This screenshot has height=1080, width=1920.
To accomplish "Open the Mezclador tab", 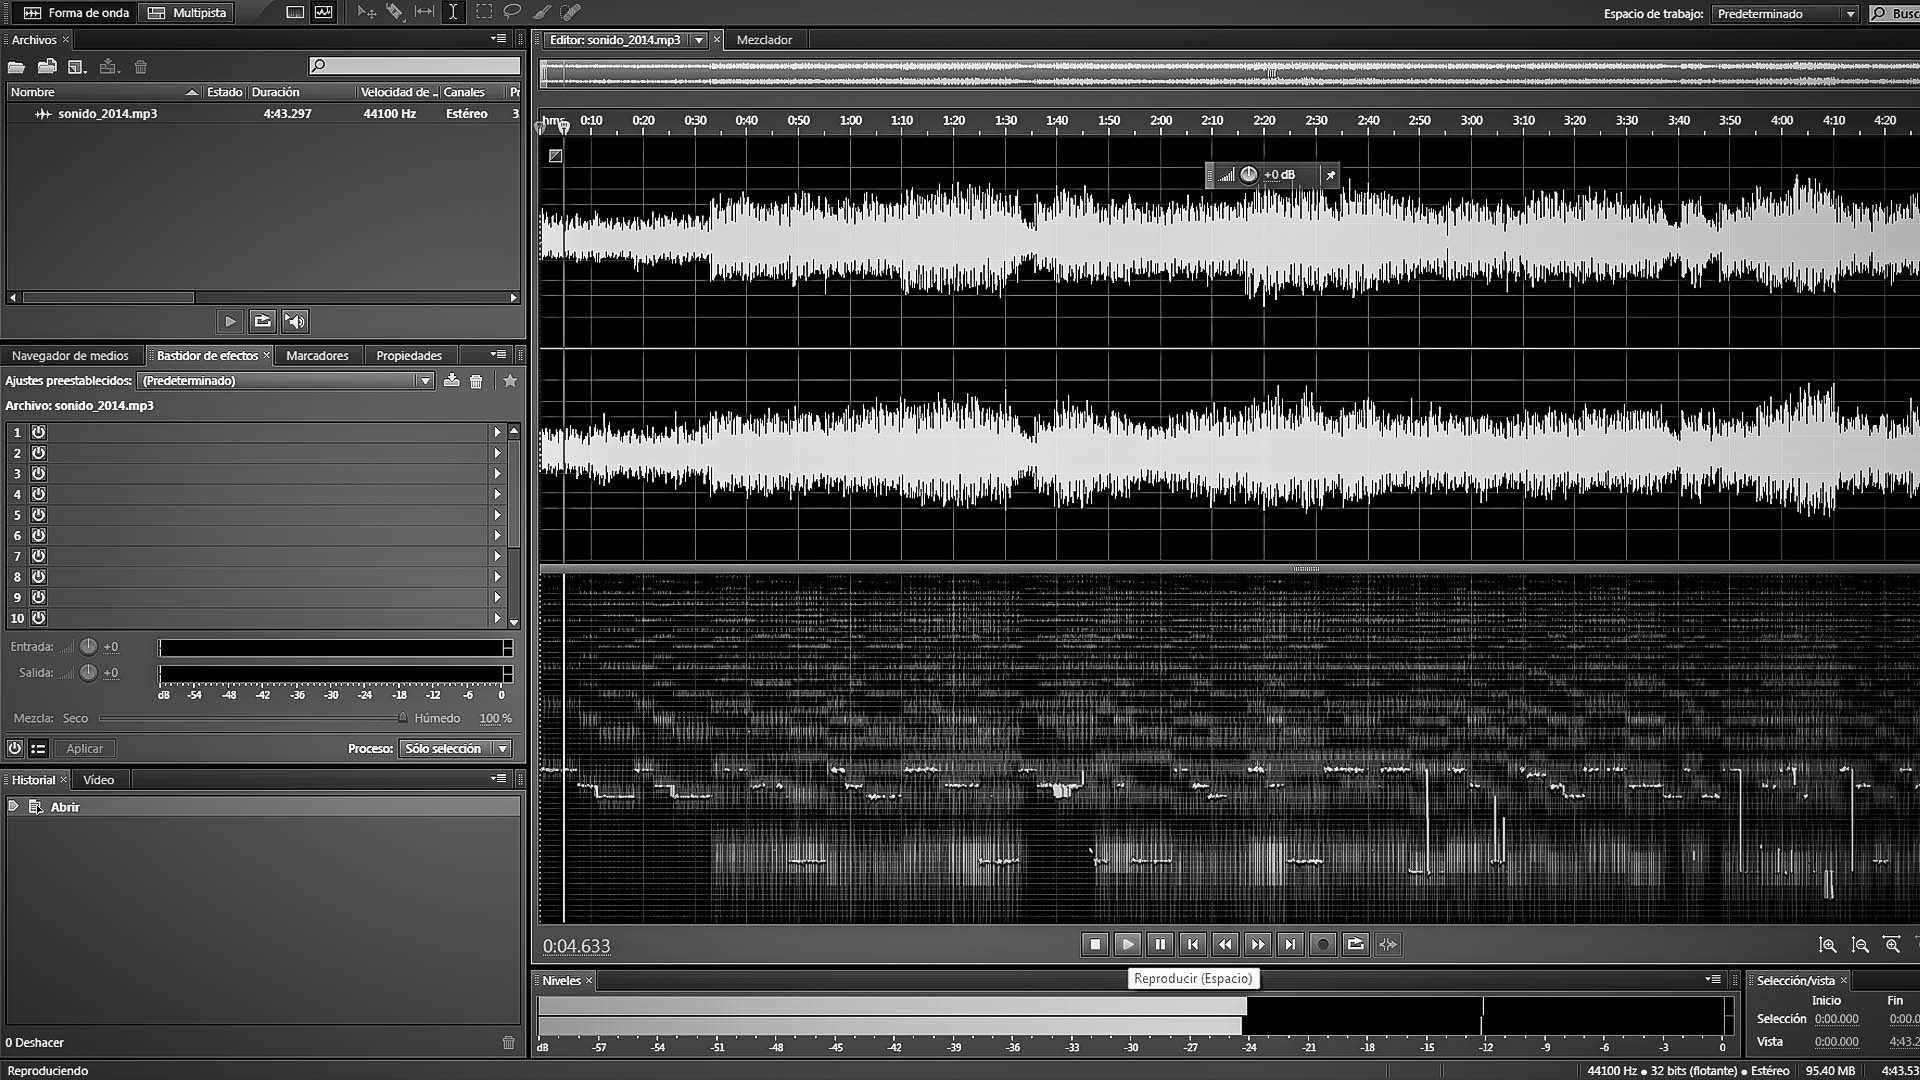I will click(764, 40).
